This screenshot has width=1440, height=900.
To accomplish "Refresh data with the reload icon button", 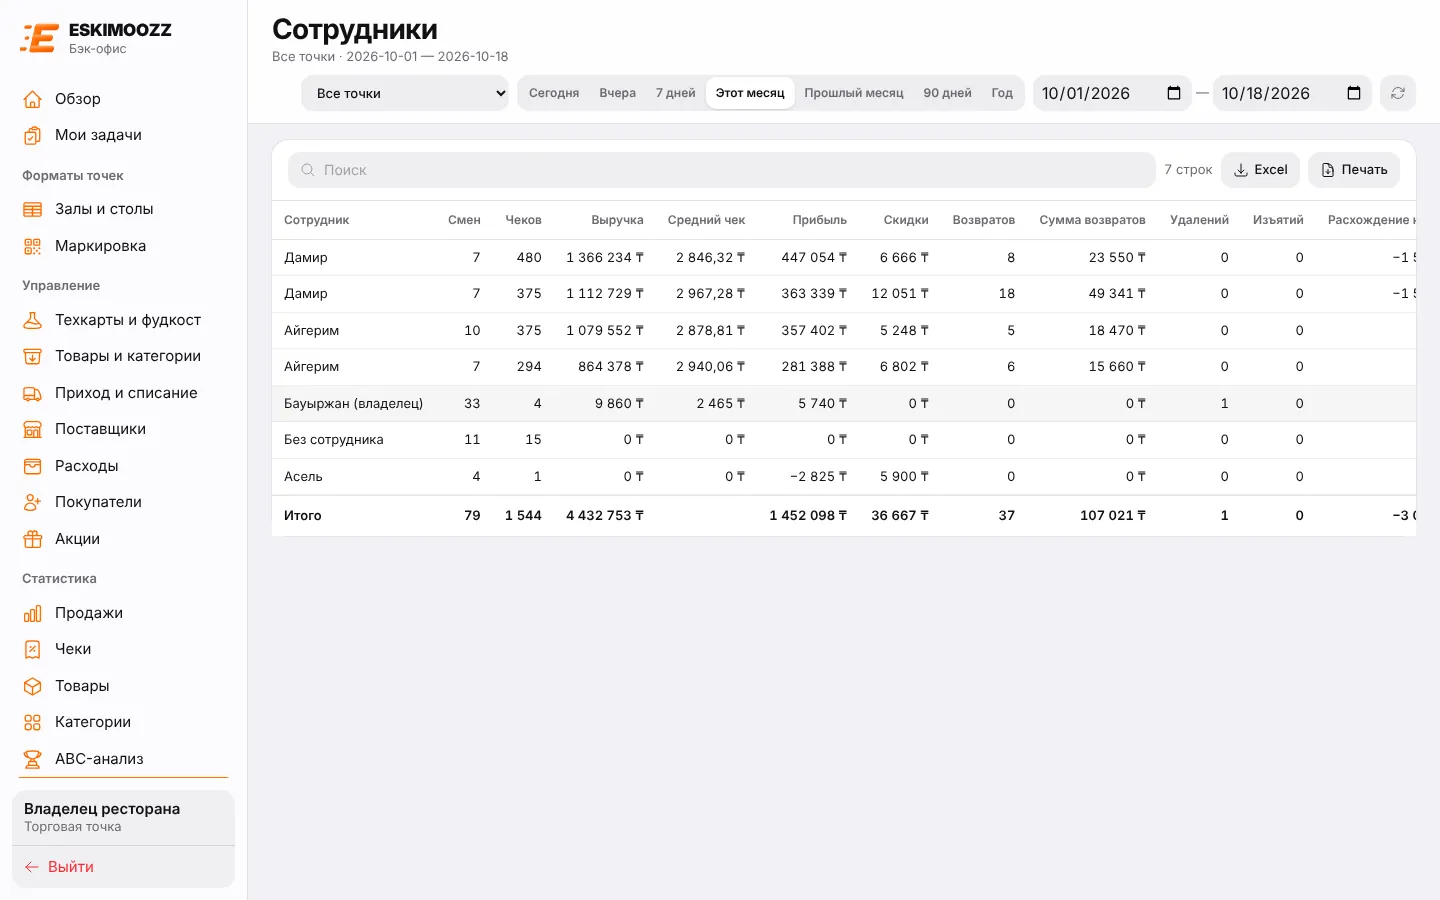I will [x=1398, y=93].
